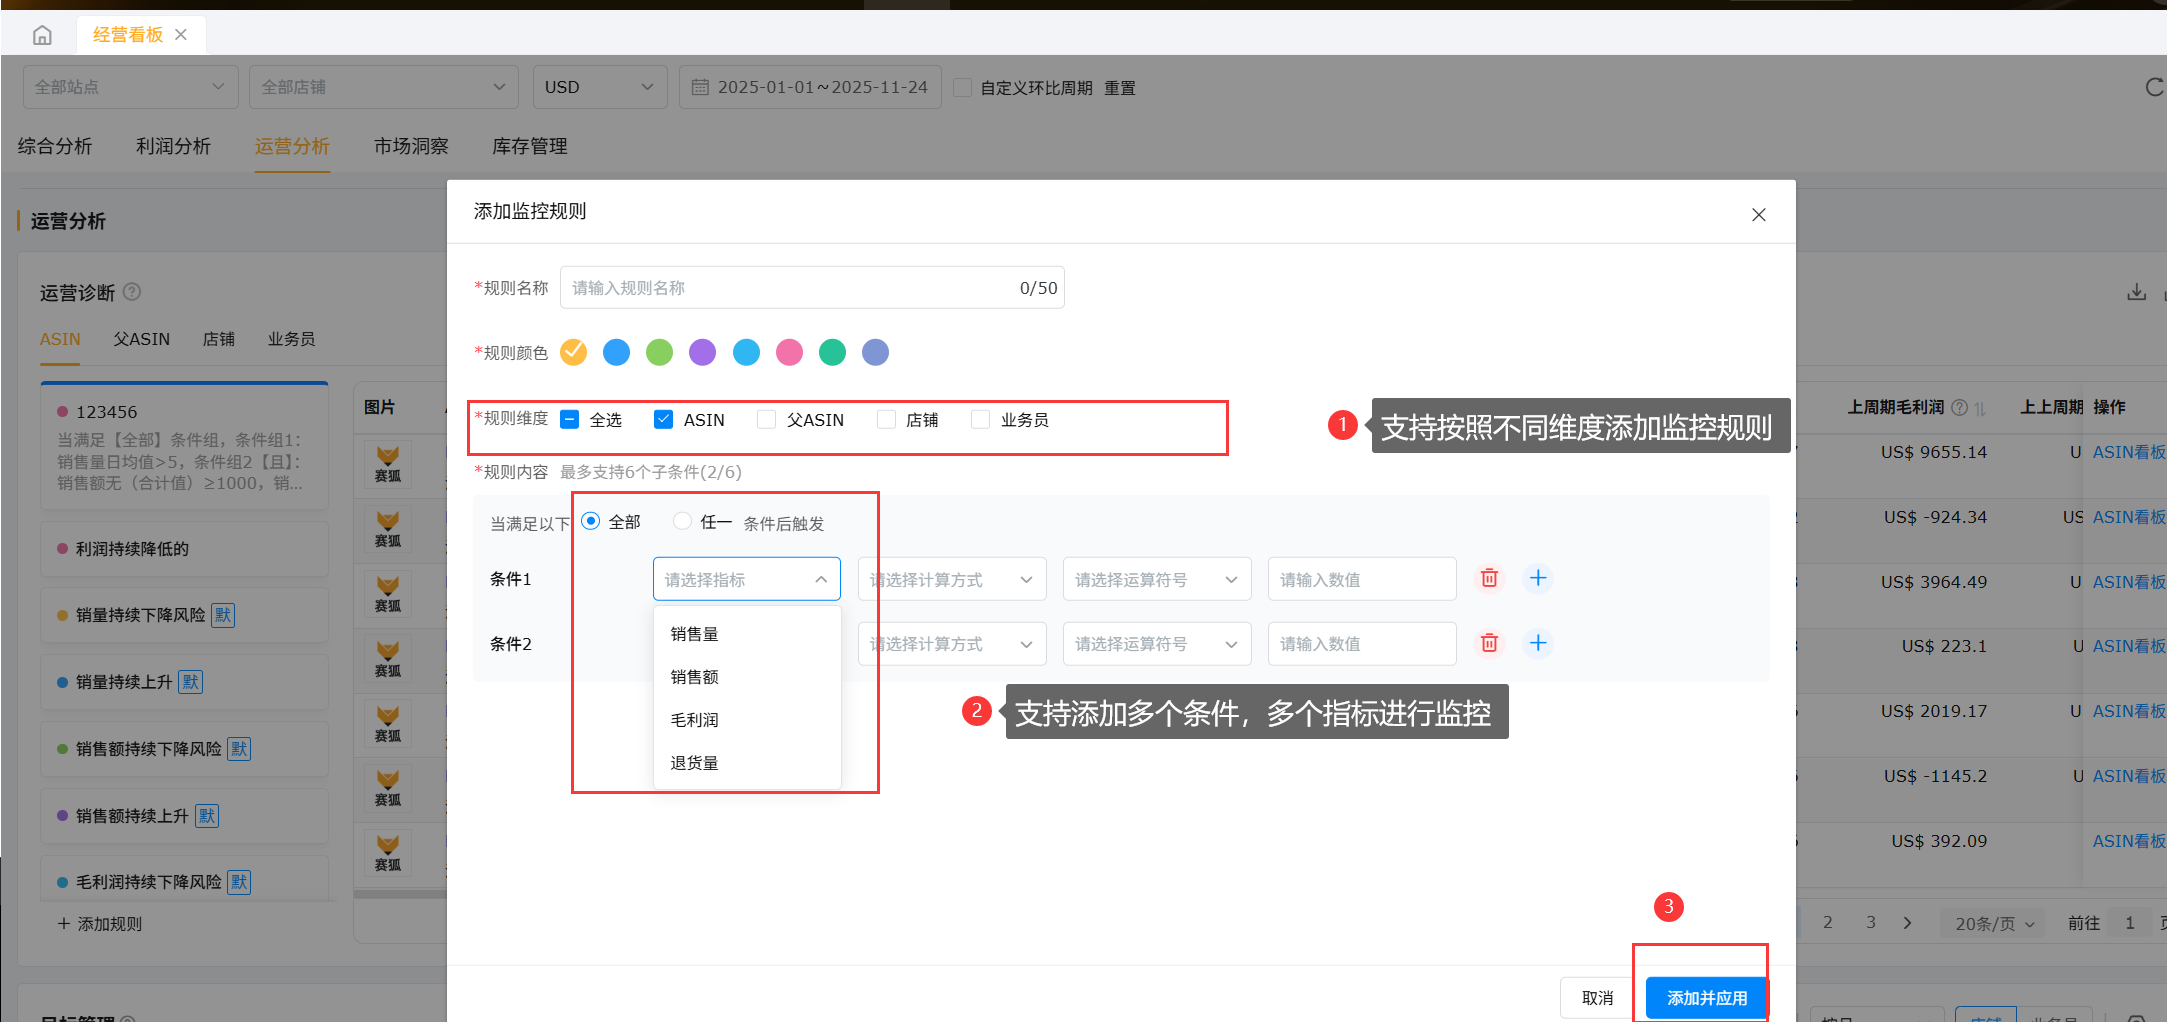Toggle the 全选 dimension checkbox
The width and height of the screenshot is (2167, 1022).
(570, 419)
